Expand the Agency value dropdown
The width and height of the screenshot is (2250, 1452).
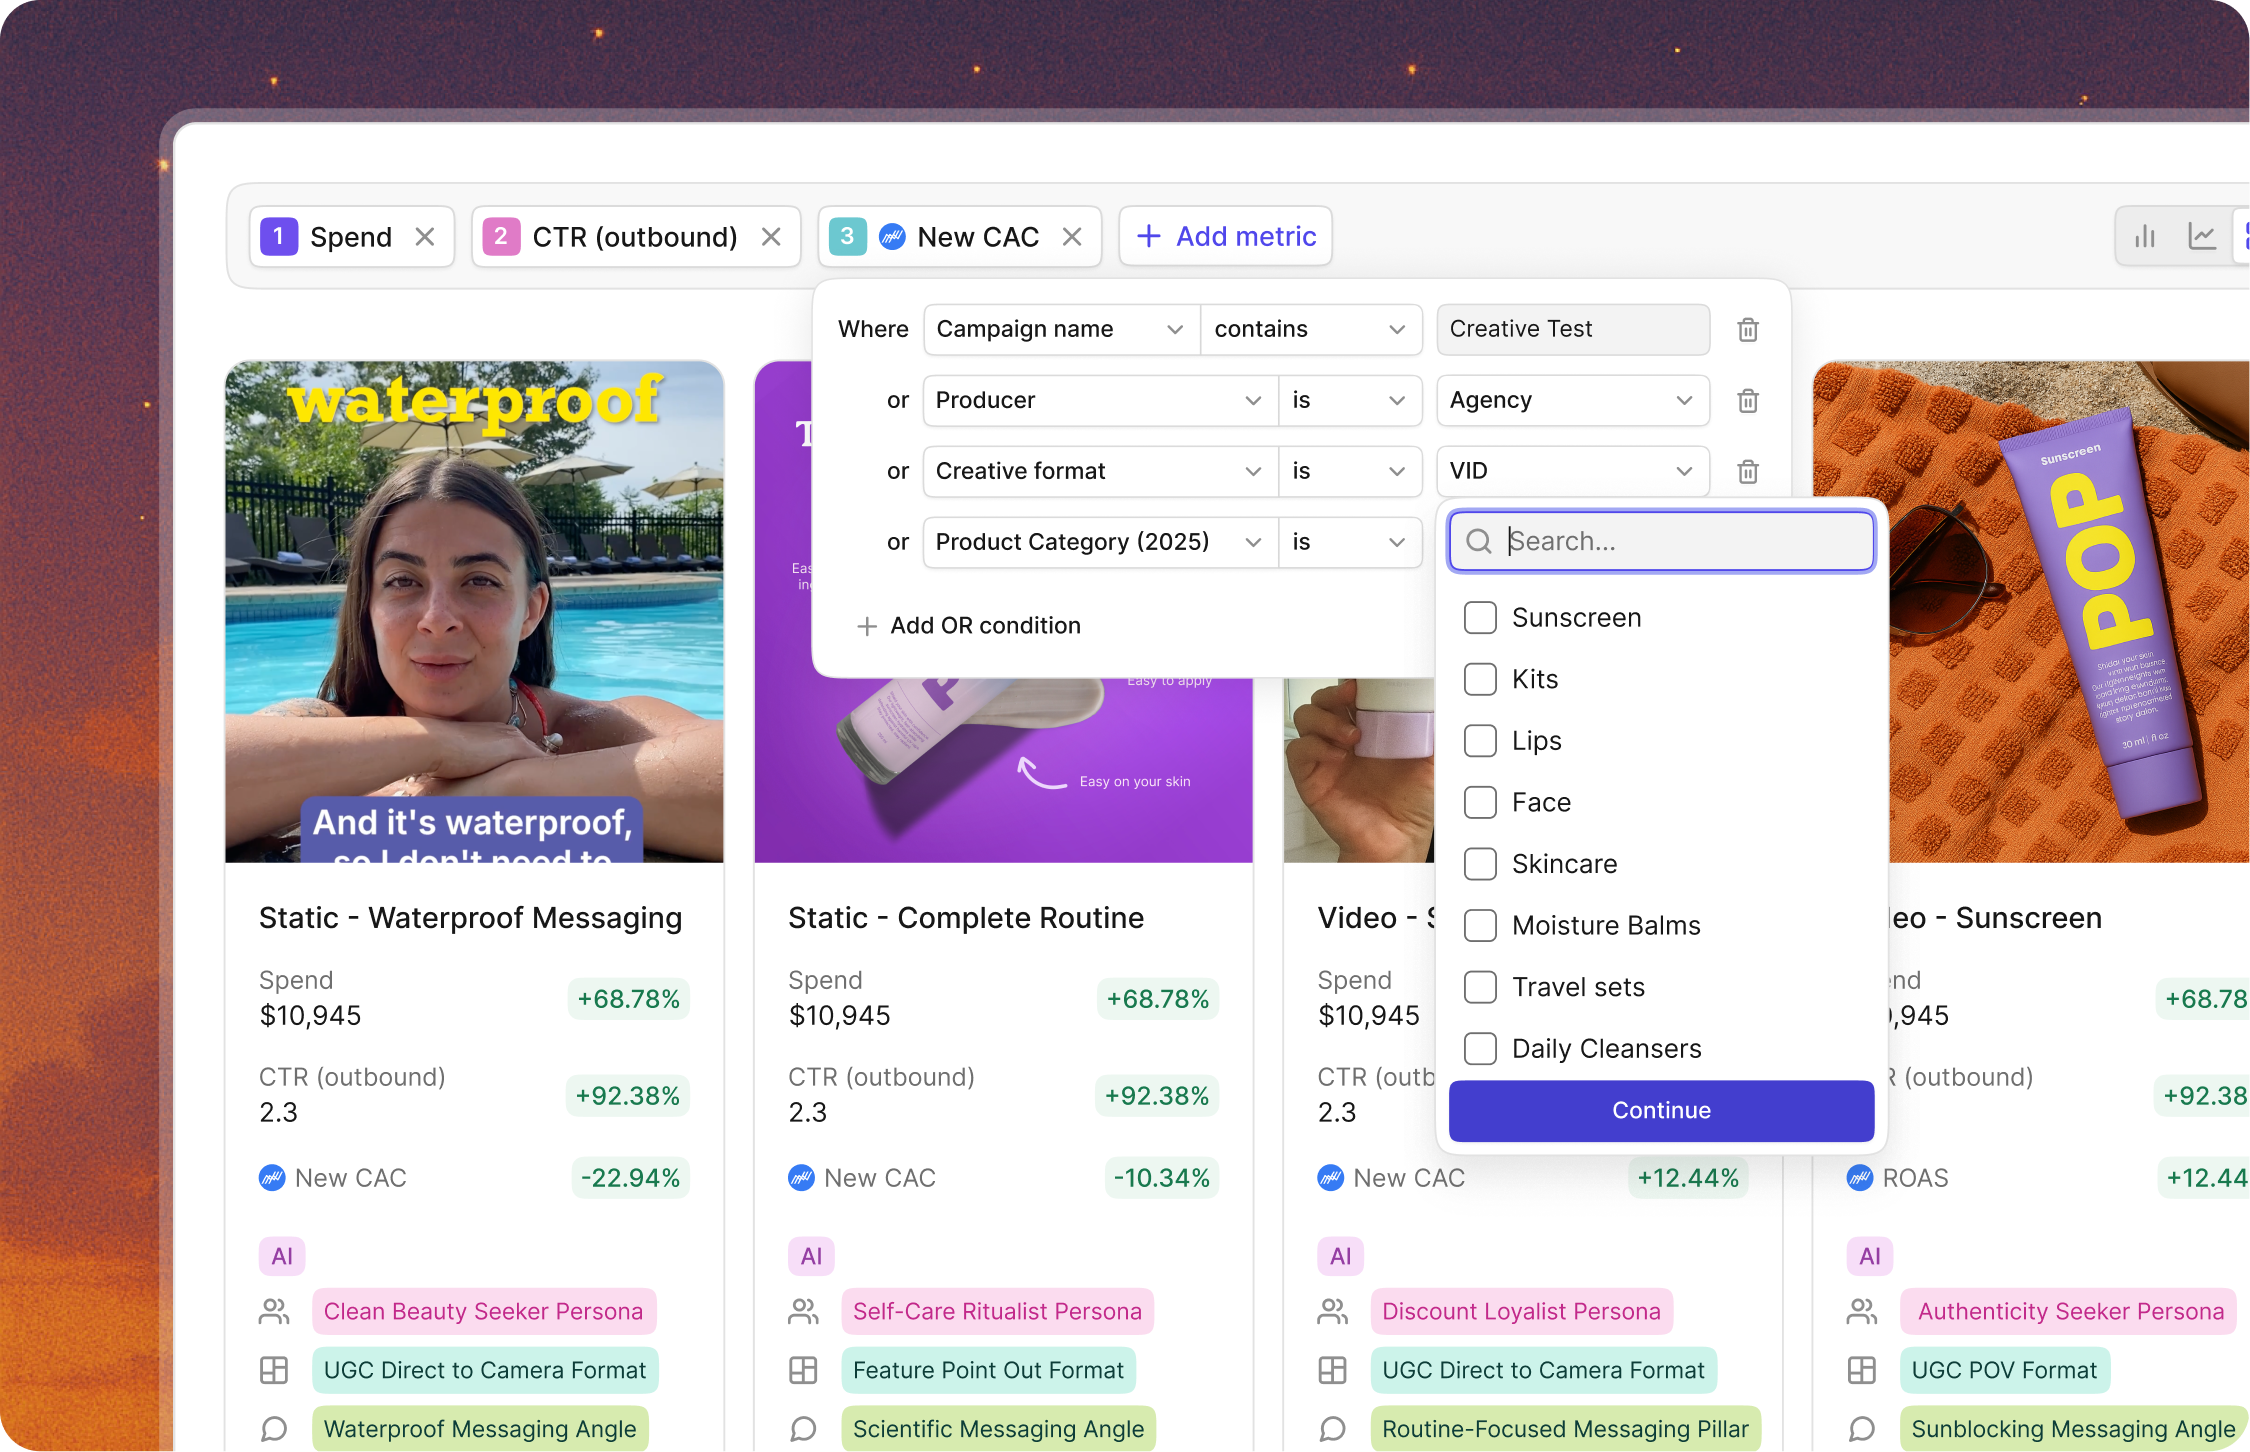pos(1572,401)
